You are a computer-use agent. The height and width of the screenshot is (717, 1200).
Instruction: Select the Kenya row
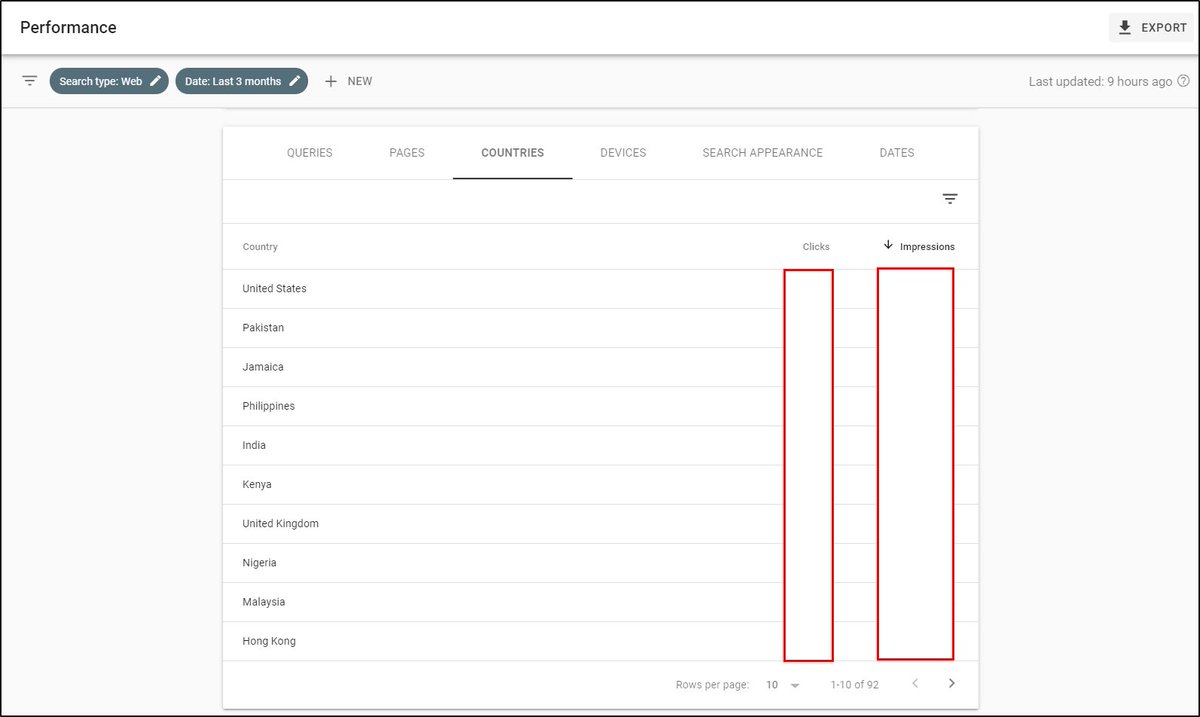coord(600,484)
